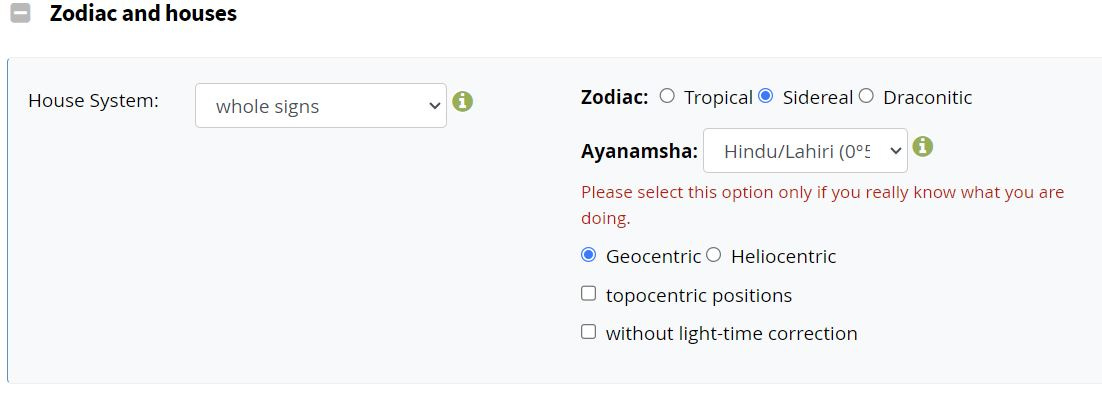The height and width of the screenshot is (399, 1102).
Task: Collapse the Zodiac and houses section
Action: pyautogui.click(x=21, y=13)
